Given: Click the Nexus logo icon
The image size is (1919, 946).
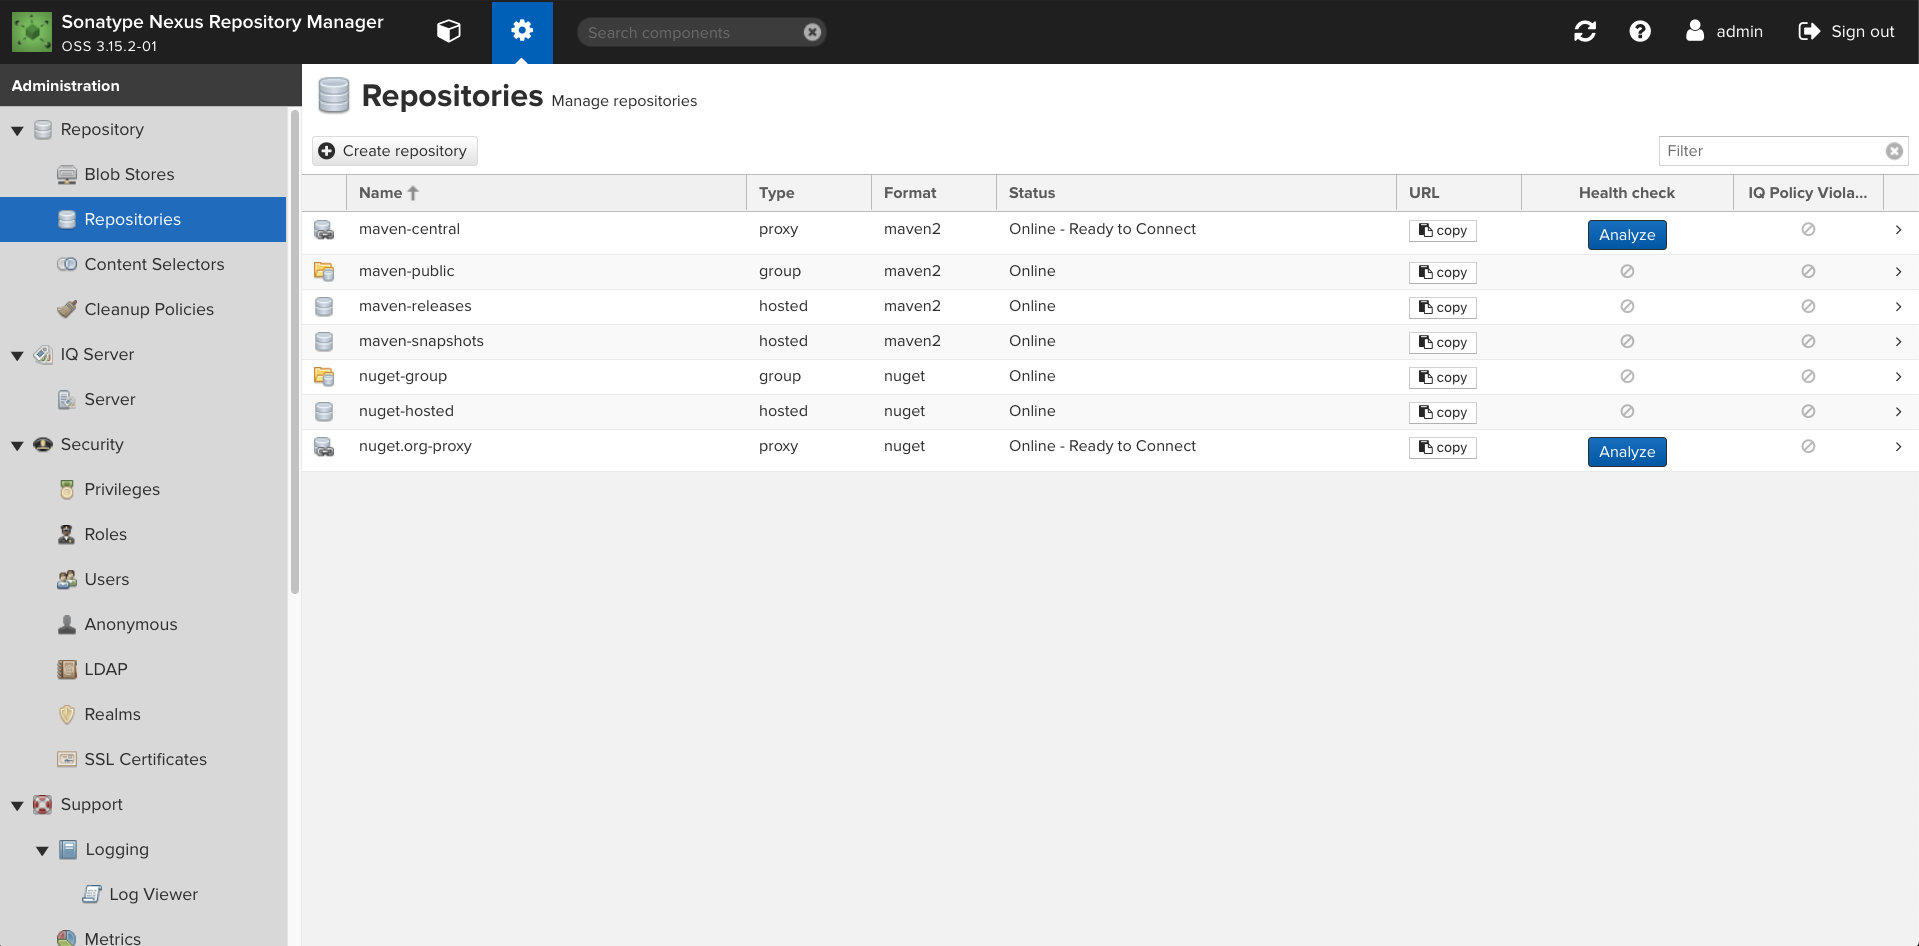Looking at the screenshot, I should pyautogui.click(x=31, y=32).
